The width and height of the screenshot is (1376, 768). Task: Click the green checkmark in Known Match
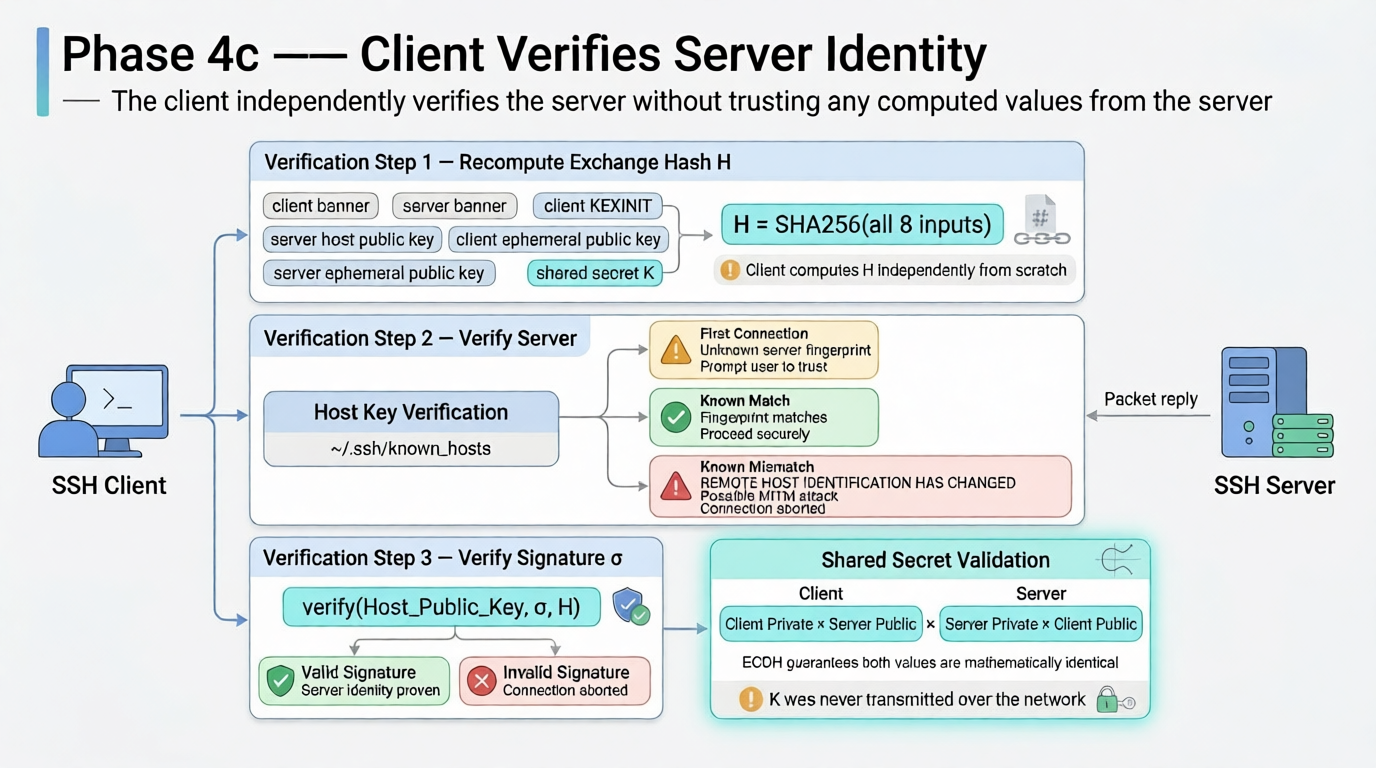pyautogui.click(x=676, y=417)
